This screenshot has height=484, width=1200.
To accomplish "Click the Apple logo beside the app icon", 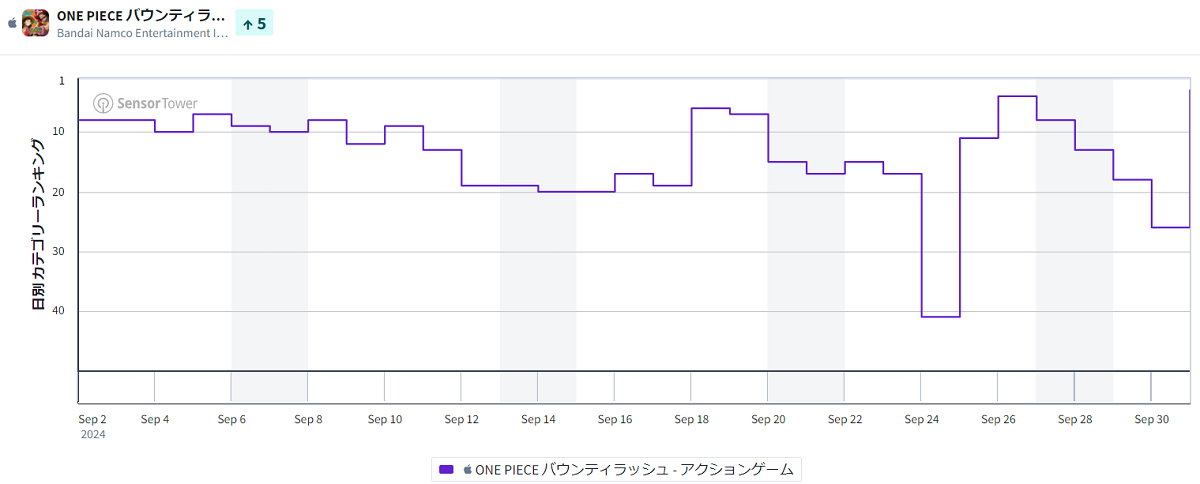I will (x=12, y=22).
